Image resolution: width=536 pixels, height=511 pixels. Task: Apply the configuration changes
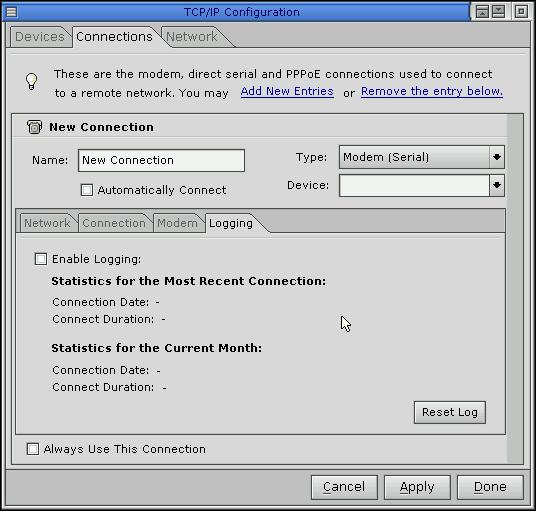417,487
